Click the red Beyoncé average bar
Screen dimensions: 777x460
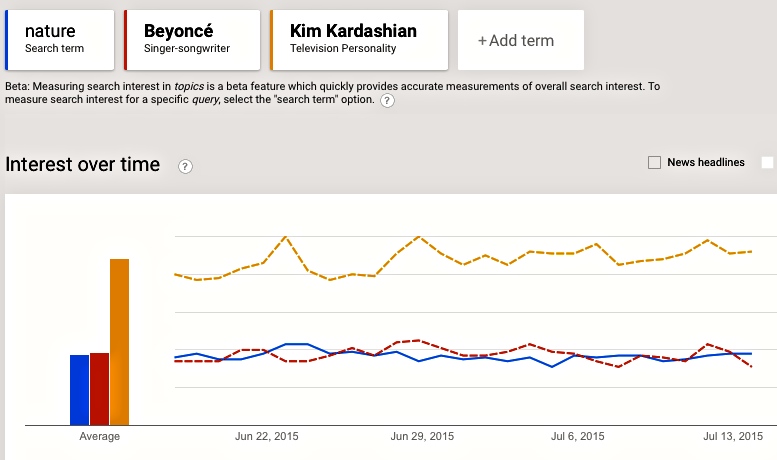pyautogui.click(x=99, y=388)
